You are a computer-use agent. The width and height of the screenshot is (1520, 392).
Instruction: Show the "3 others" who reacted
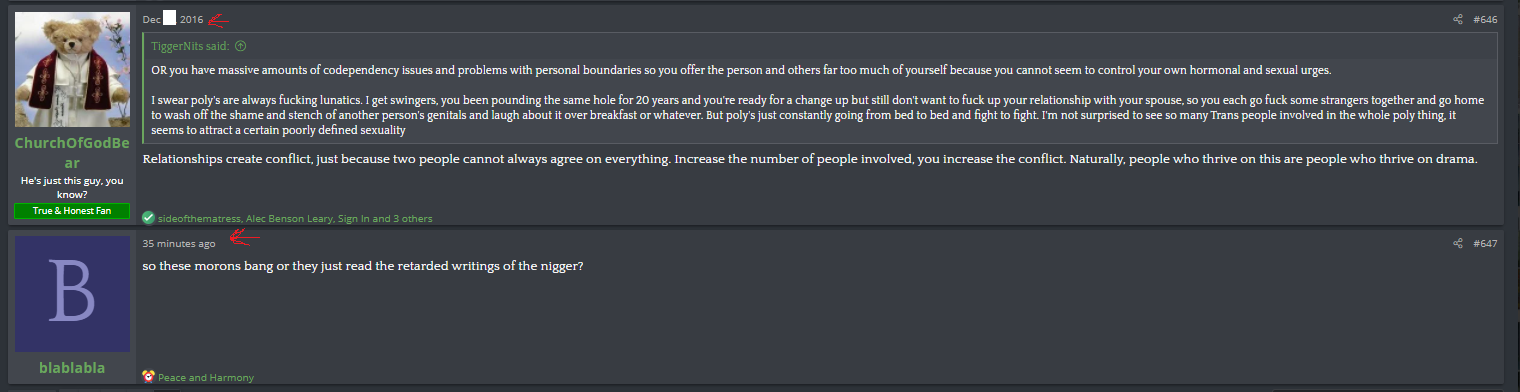[416, 218]
